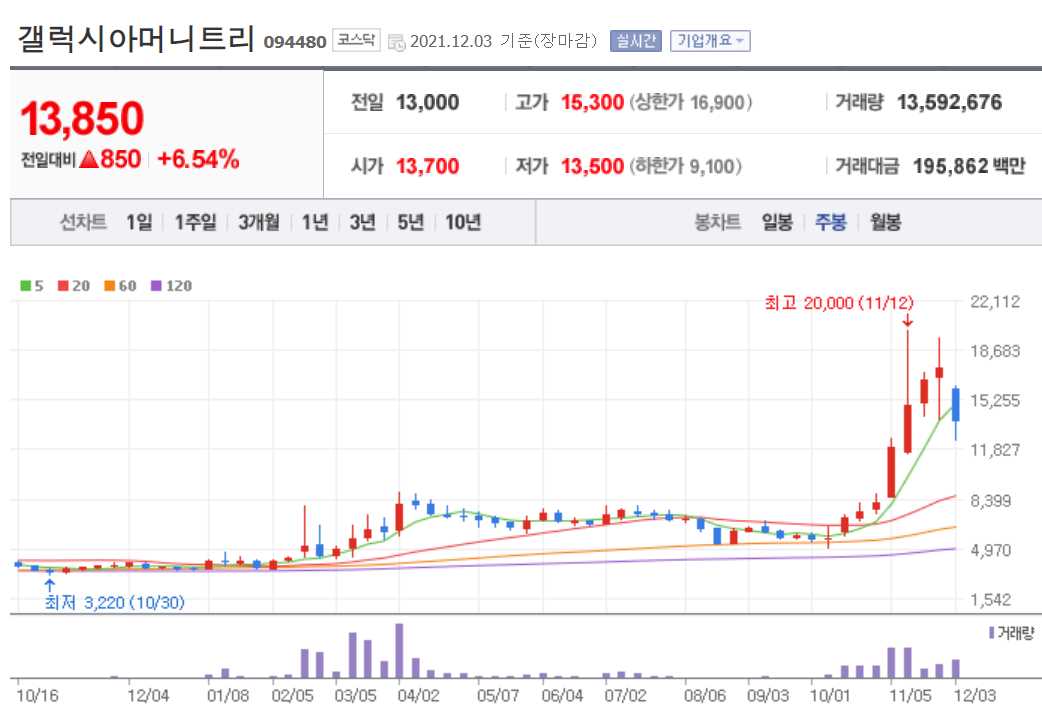Switch to the 주봉 weekly candle chart
The width and height of the screenshot is (1042, 713).
[x=831, y=222]
